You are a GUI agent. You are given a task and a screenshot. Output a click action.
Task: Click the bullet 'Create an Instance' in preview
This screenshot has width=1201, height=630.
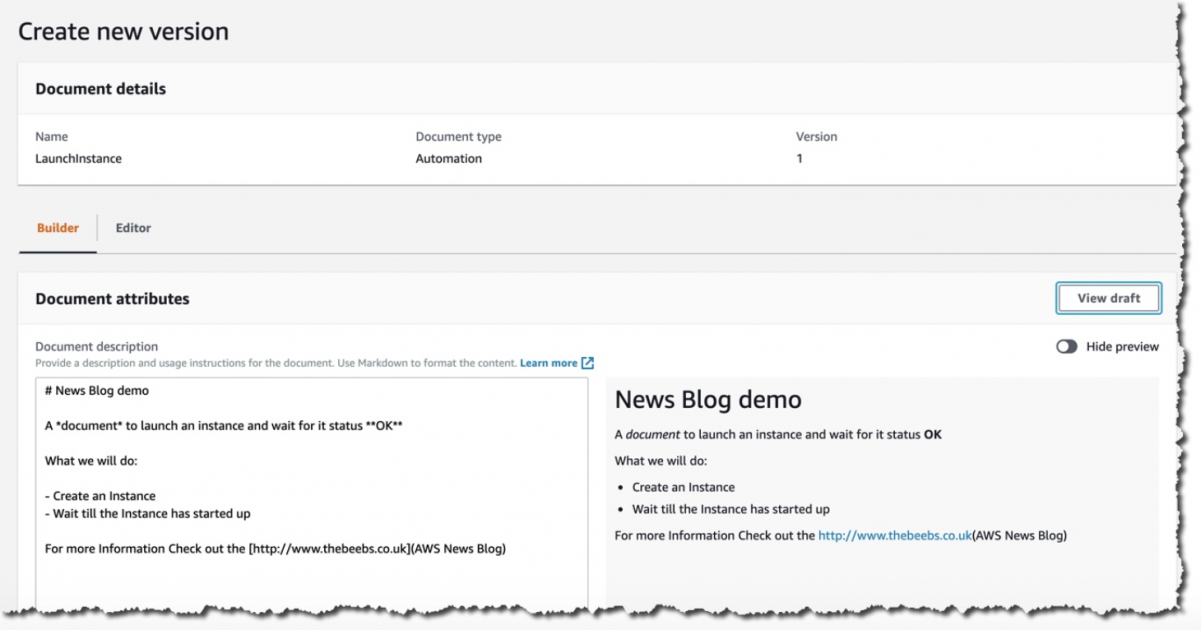point(683,487)
